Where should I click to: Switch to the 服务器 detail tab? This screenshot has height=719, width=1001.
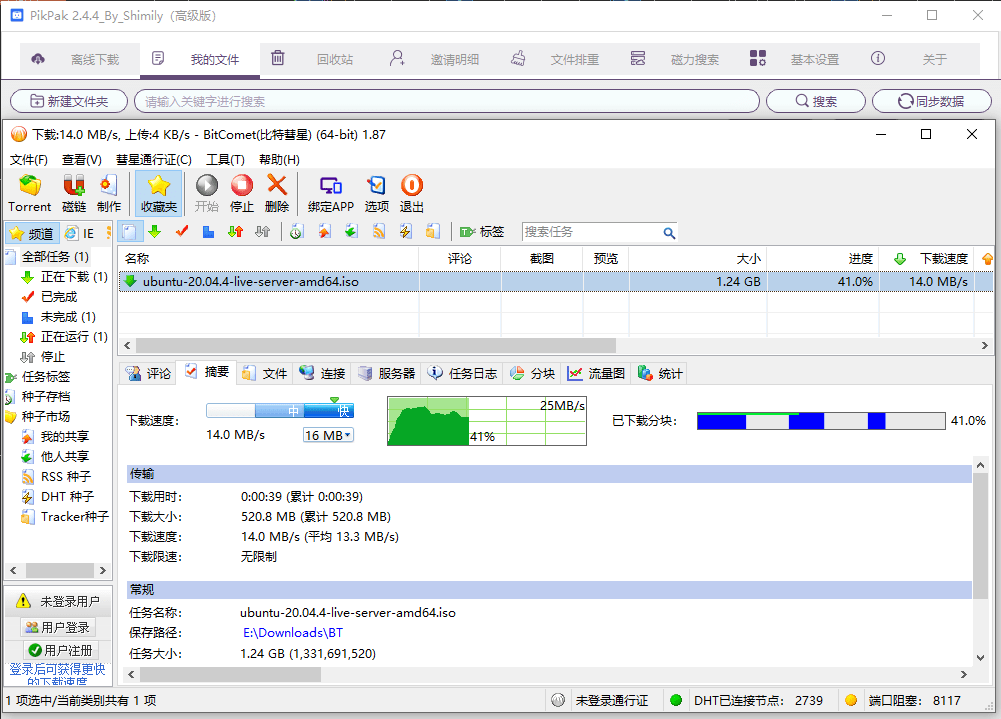click(x=387, y=374)
